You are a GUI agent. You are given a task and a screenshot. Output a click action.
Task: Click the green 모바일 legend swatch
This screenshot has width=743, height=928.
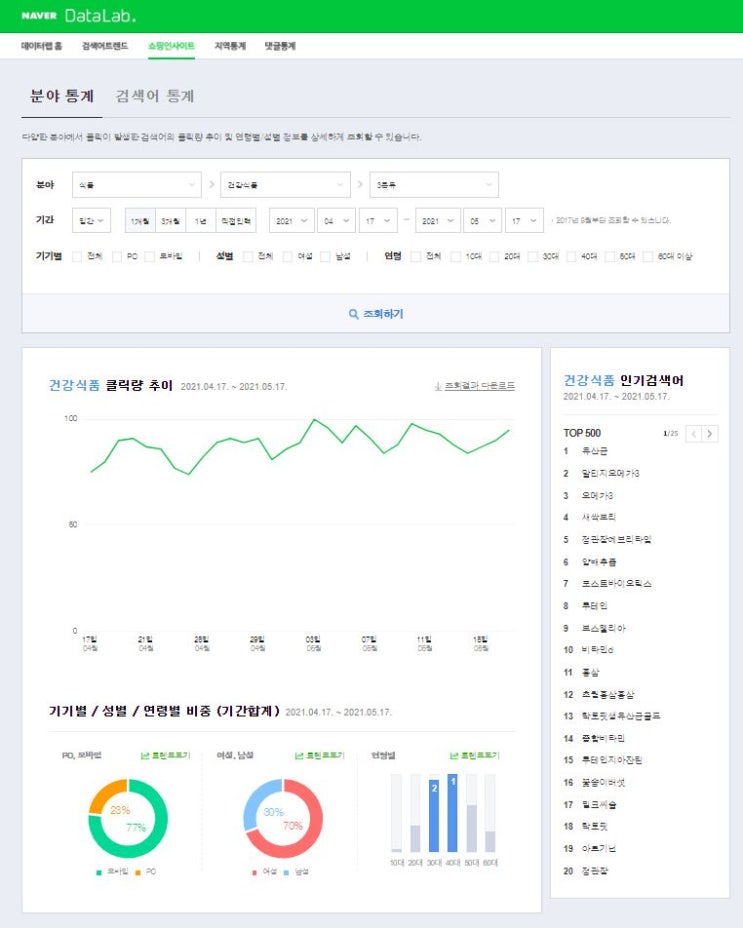point(99,872)
